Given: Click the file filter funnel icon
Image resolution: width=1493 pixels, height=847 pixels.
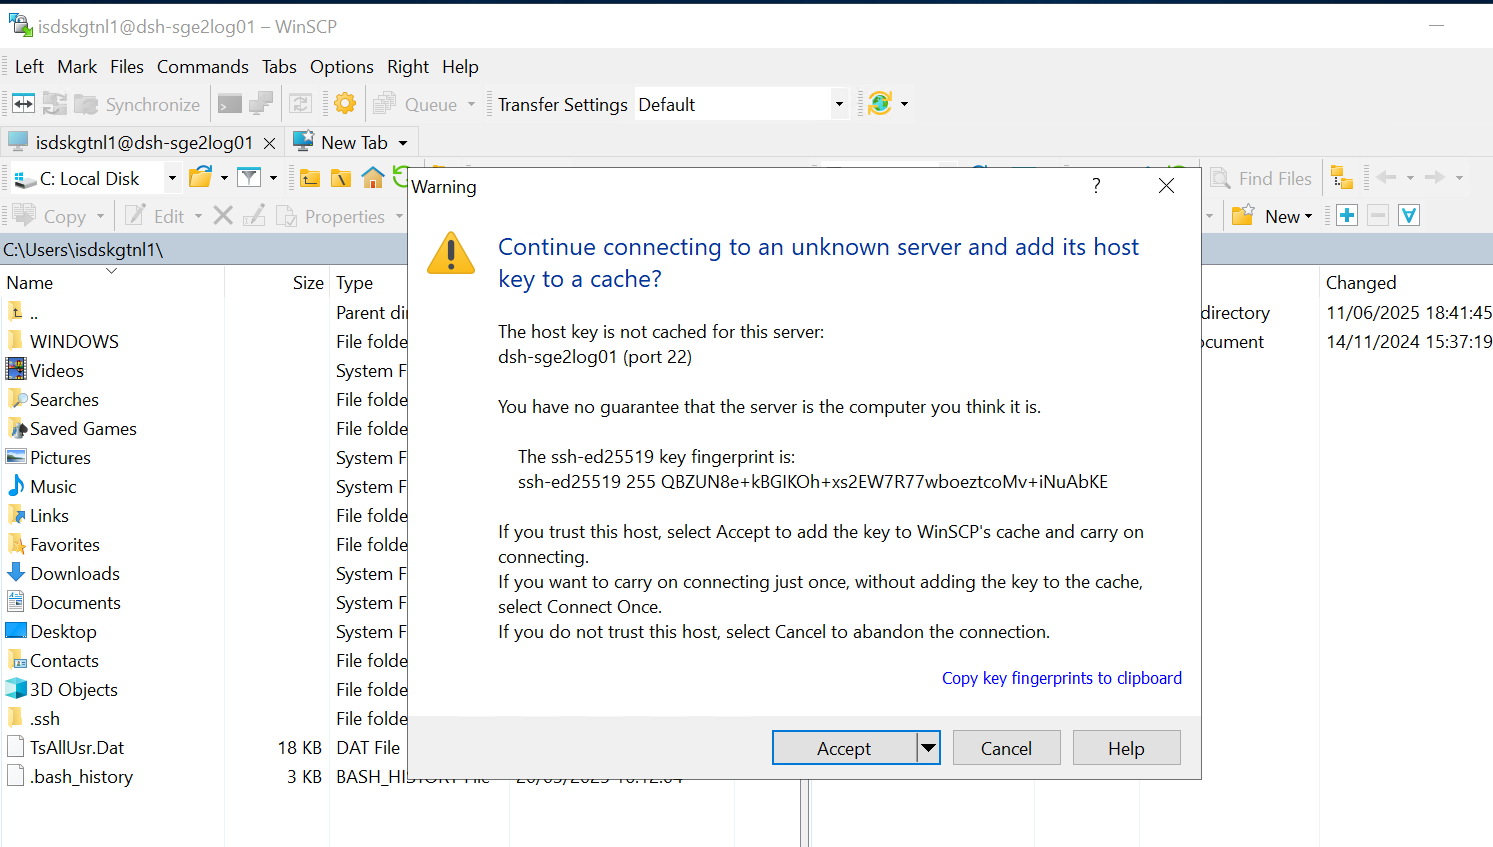Looking at the screenshot, I should tap(249, 177).
